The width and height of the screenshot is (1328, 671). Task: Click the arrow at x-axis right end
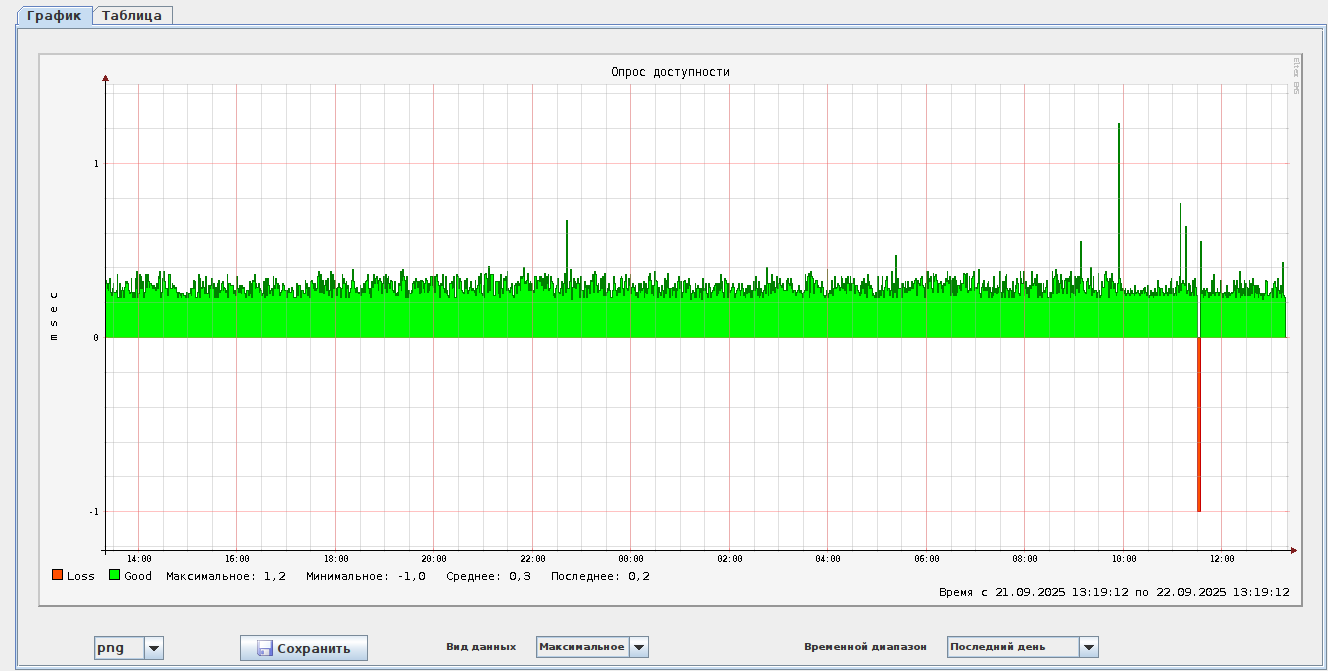pyautogui.click(x=1293, y=550)
